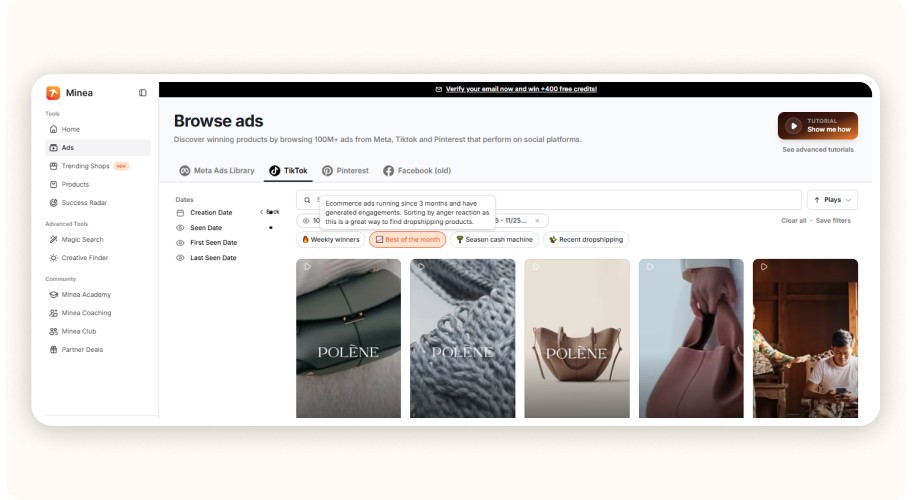Open See advanced tutorials link
The height and width of the screenshot is (500, 912).
pyautogui.click(x=818, y=150)
